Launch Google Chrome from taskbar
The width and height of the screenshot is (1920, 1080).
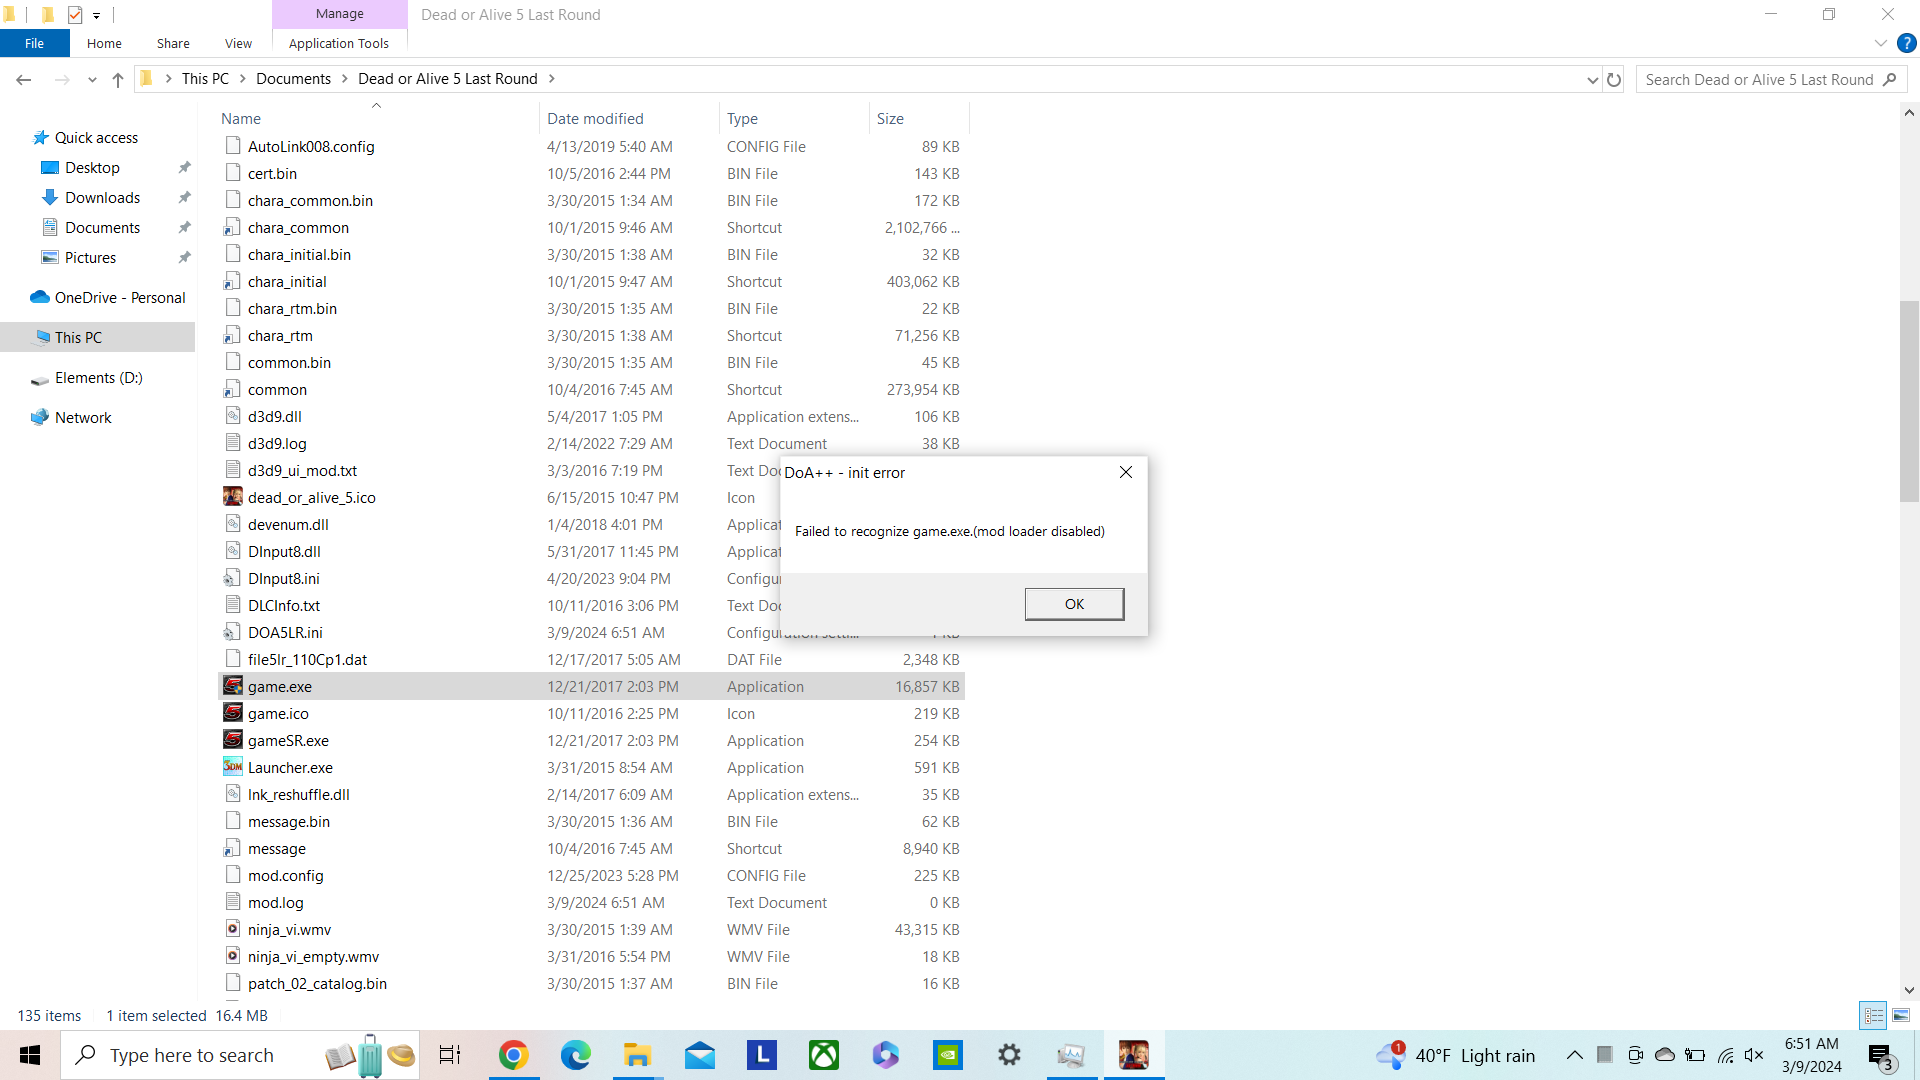pyautogui.click(x=513, y=1055)
